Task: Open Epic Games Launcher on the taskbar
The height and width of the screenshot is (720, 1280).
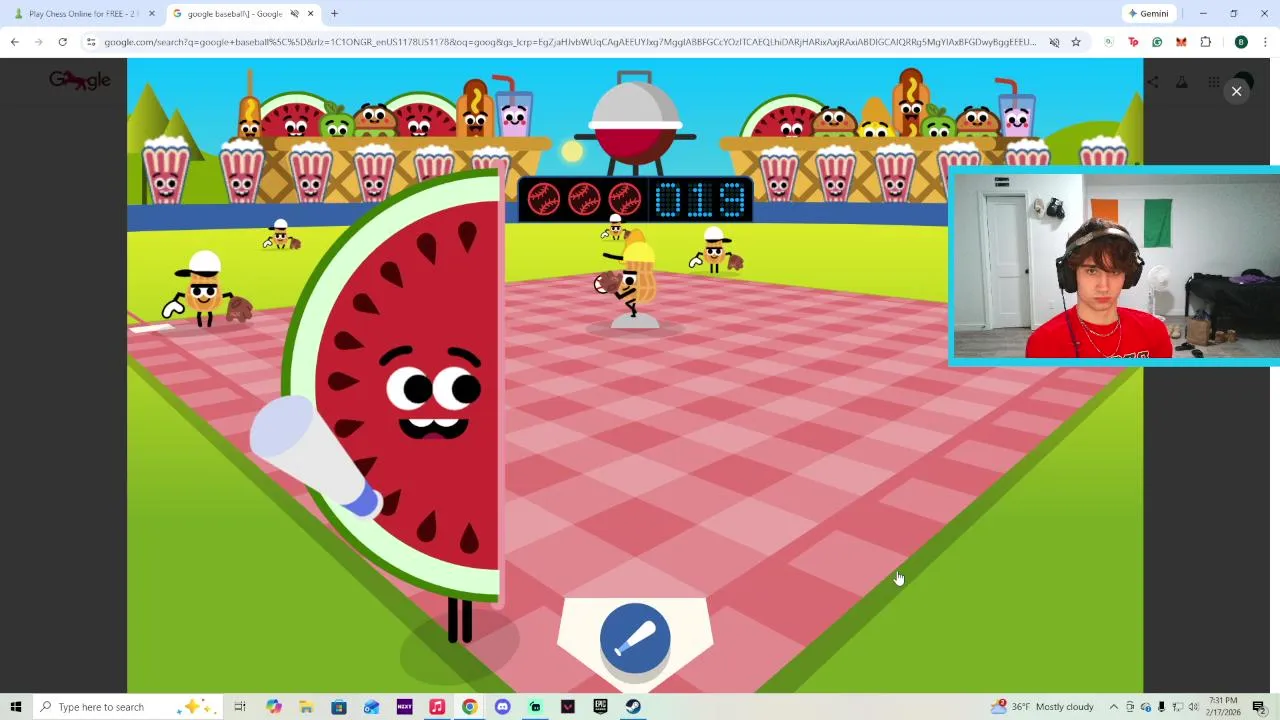Action: 600,707
